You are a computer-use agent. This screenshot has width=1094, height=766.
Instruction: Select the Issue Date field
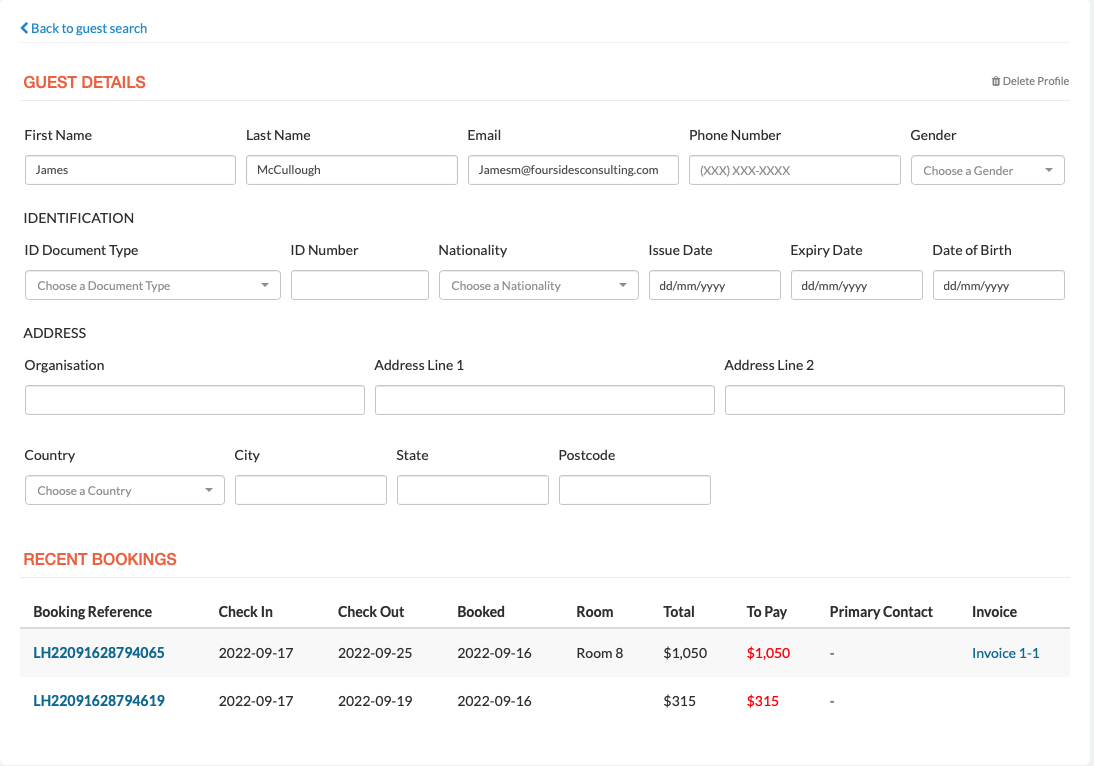tap(714, 285)
